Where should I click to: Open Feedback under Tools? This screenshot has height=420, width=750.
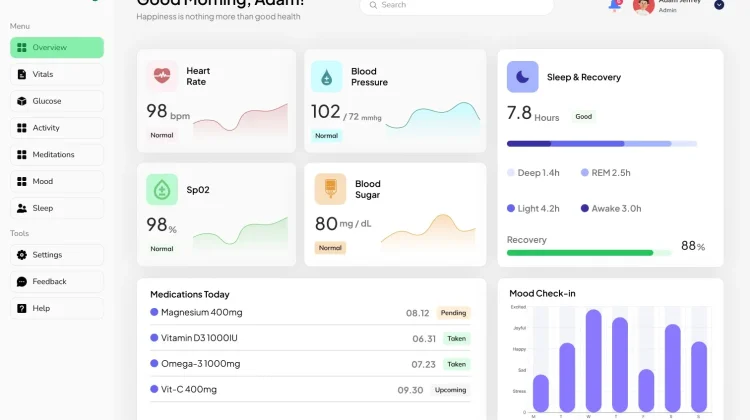(x=57, y=281)
